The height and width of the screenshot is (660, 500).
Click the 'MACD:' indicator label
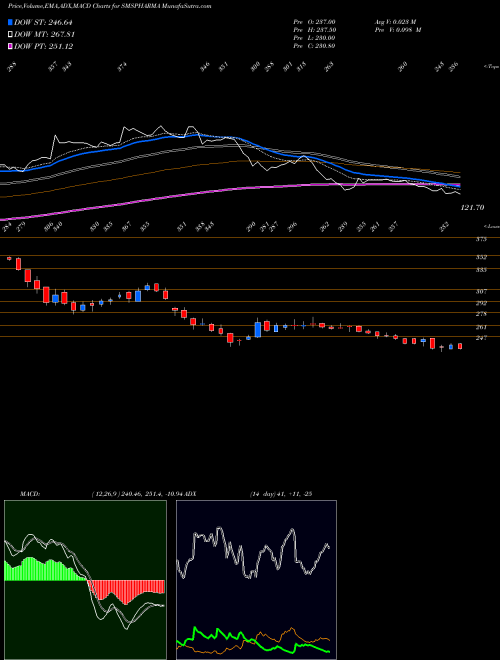[x=30, y=494]
